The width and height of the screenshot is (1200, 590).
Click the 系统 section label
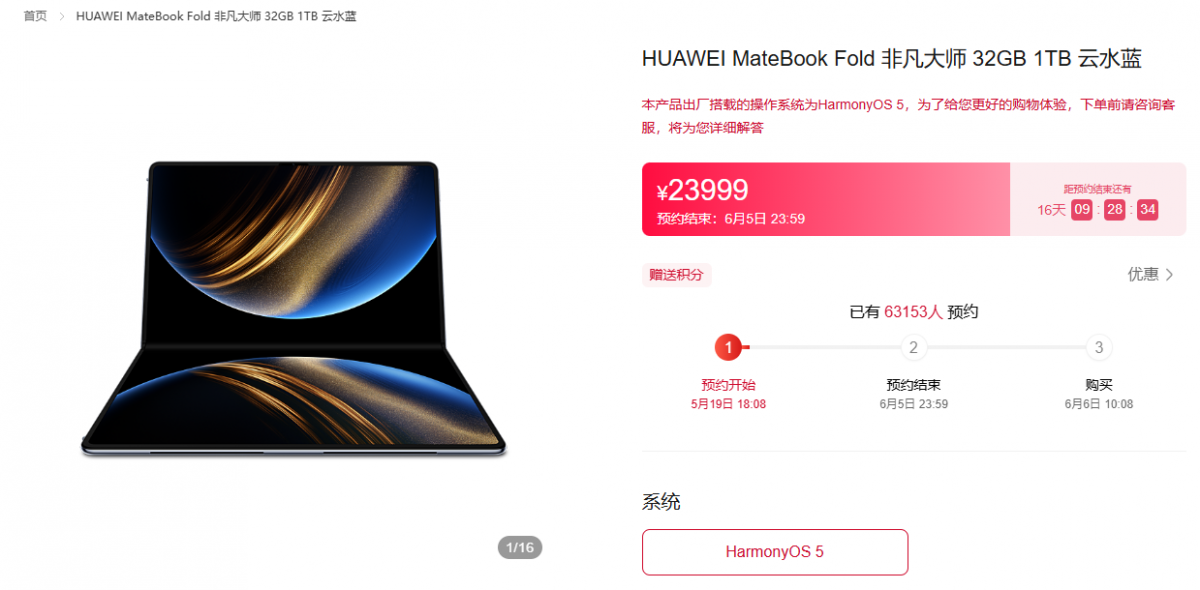(x=661, y=502)
